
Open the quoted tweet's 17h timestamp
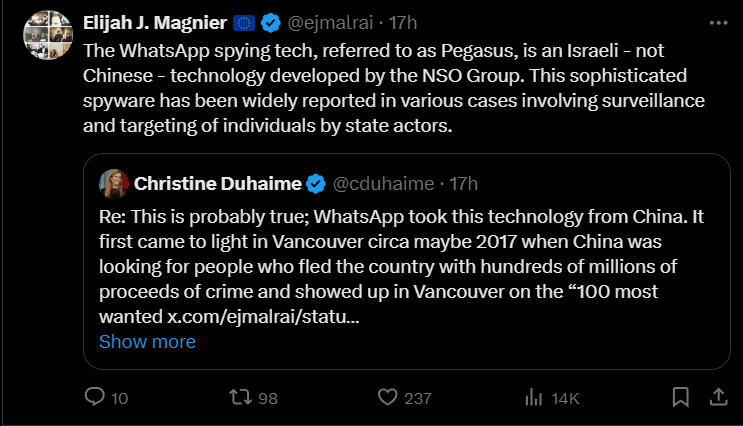[464, 183]
